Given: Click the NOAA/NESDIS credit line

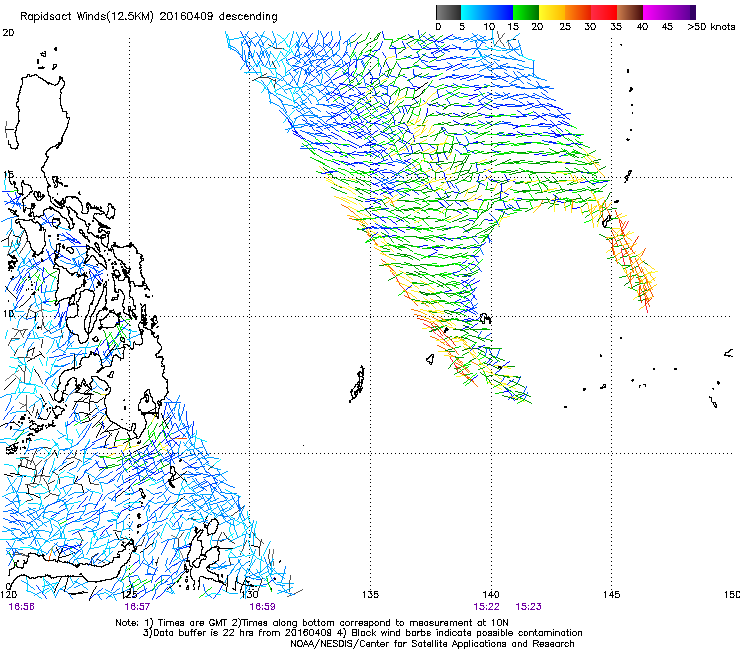Looking at the screenshot, I should click(432, 644).
